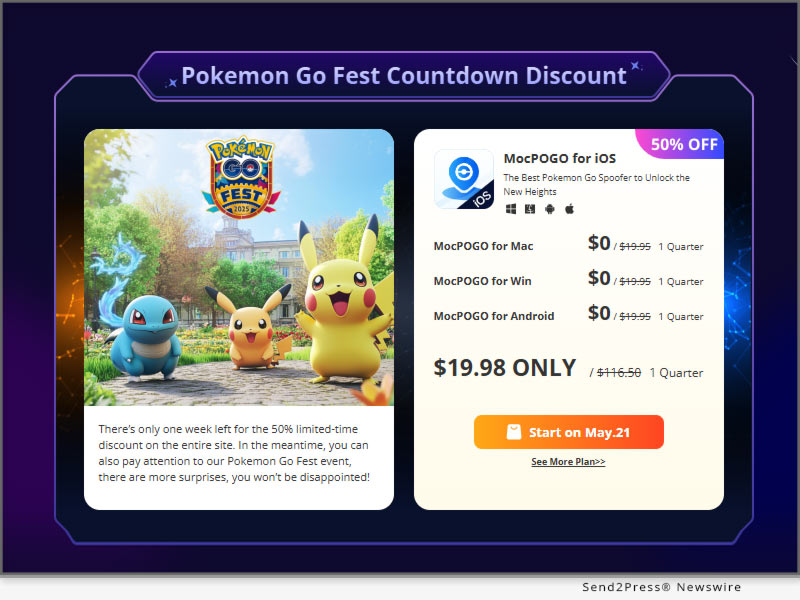Open the See More Plan link
Image resolution: width=800 pixels, height=600 pixels.
[x=568, y=462]
